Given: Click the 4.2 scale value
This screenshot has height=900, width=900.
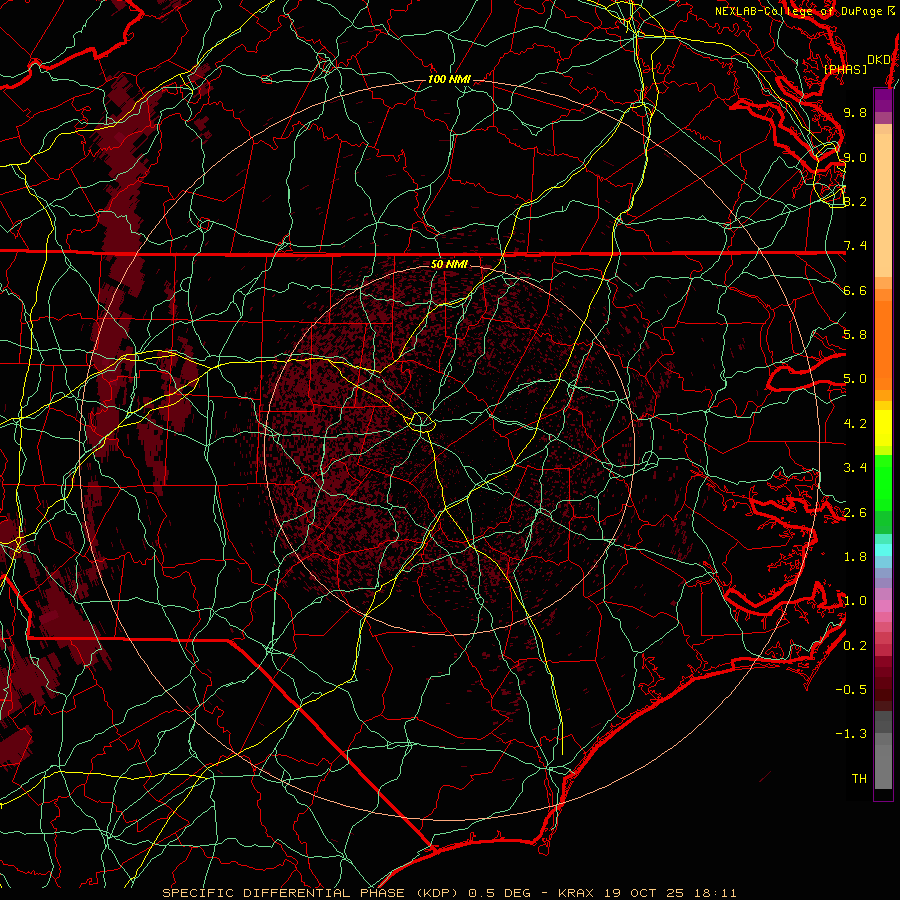Looking at the screenshot, I should pyautogui.click(x=855, y=424).
